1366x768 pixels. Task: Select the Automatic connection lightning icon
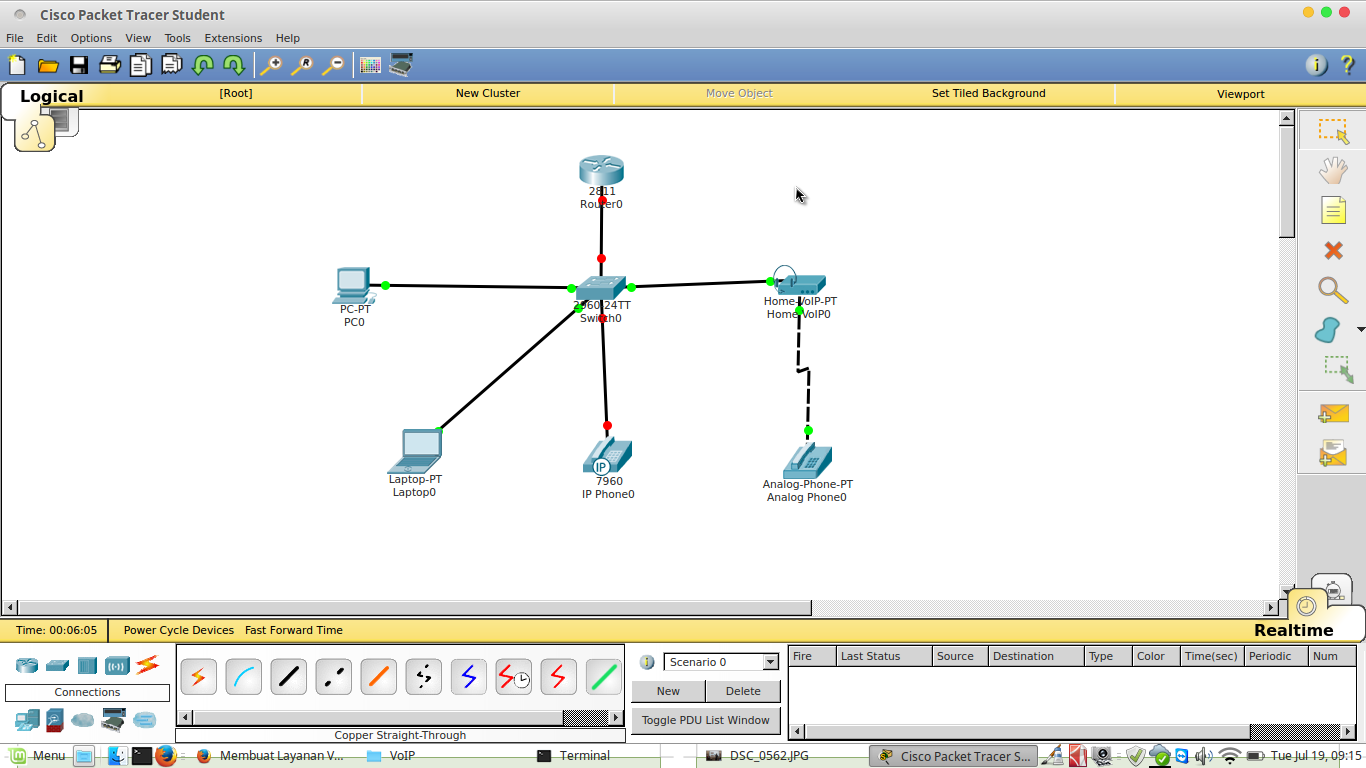[198, 677]
